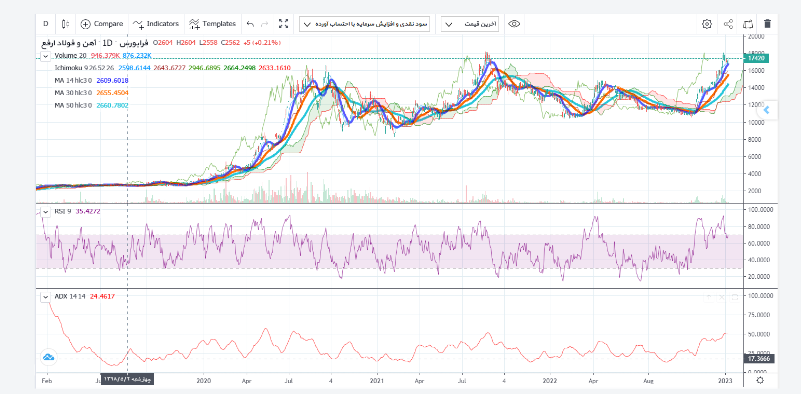Viewport: 801px width, 394px height.
Task: Undo the last chart action
Action: (x=250, y=24)
